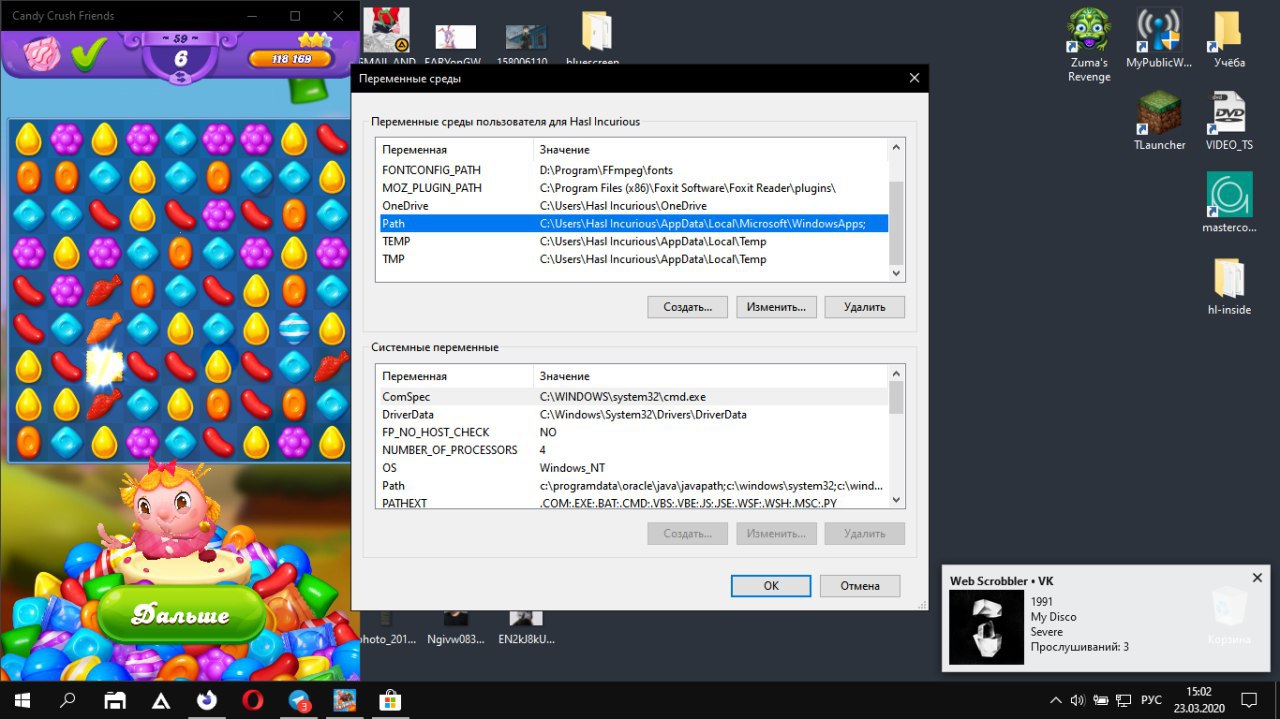This screenshot has width=1280, height=719.
Task: Select the OS system variable row
Action: (632, 468)
